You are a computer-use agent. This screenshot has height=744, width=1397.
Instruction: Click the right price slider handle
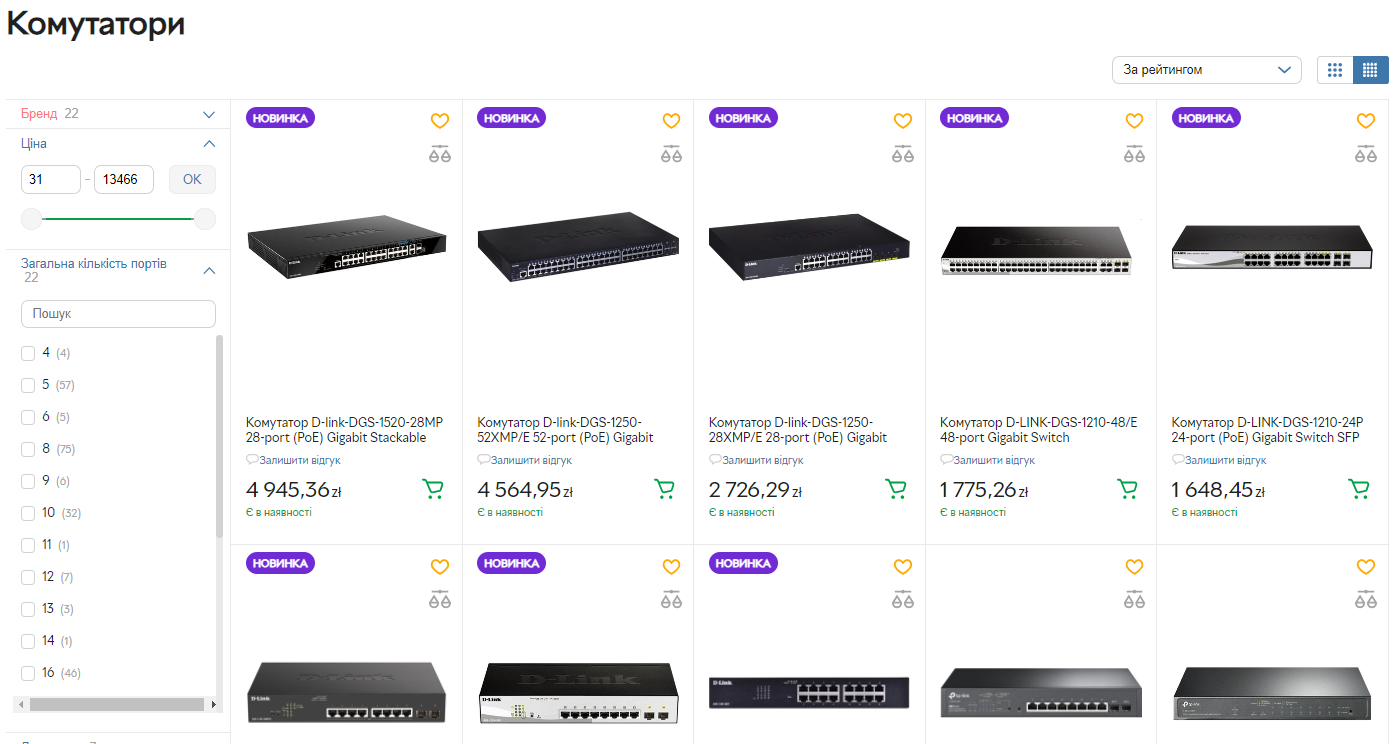tap(205, 219)
